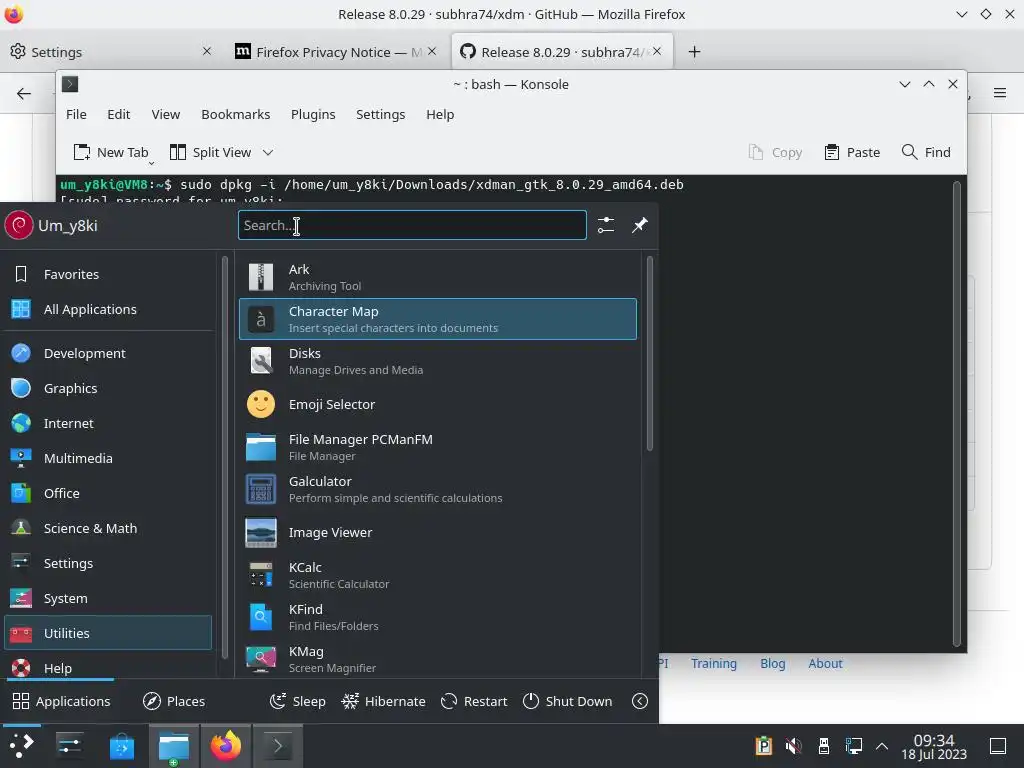The height and width of the screenshot is (768, 1024).
Task: Click the Sleep button
Action: pyautogui.click(x=298, y=701)
